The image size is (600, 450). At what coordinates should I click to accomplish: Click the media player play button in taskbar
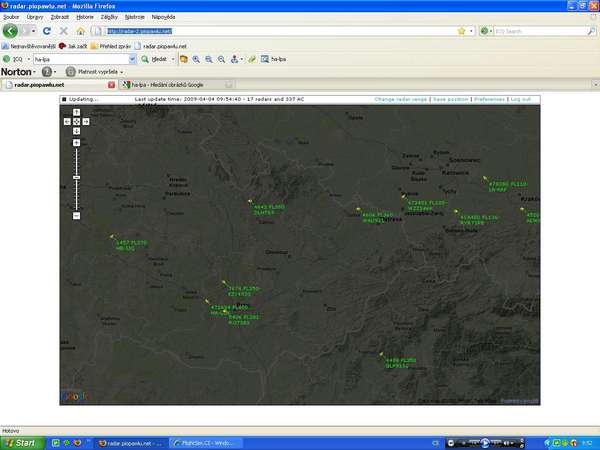click(x=485, y=443)
